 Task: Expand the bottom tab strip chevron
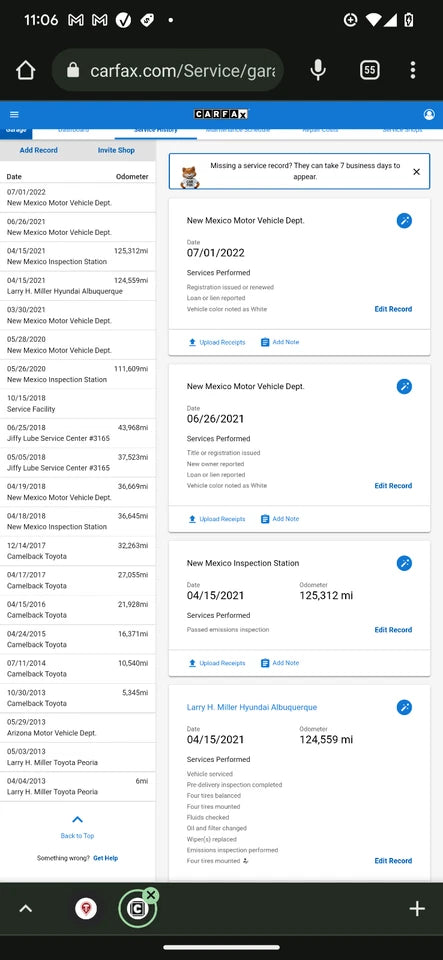click(x=26, y=909)
